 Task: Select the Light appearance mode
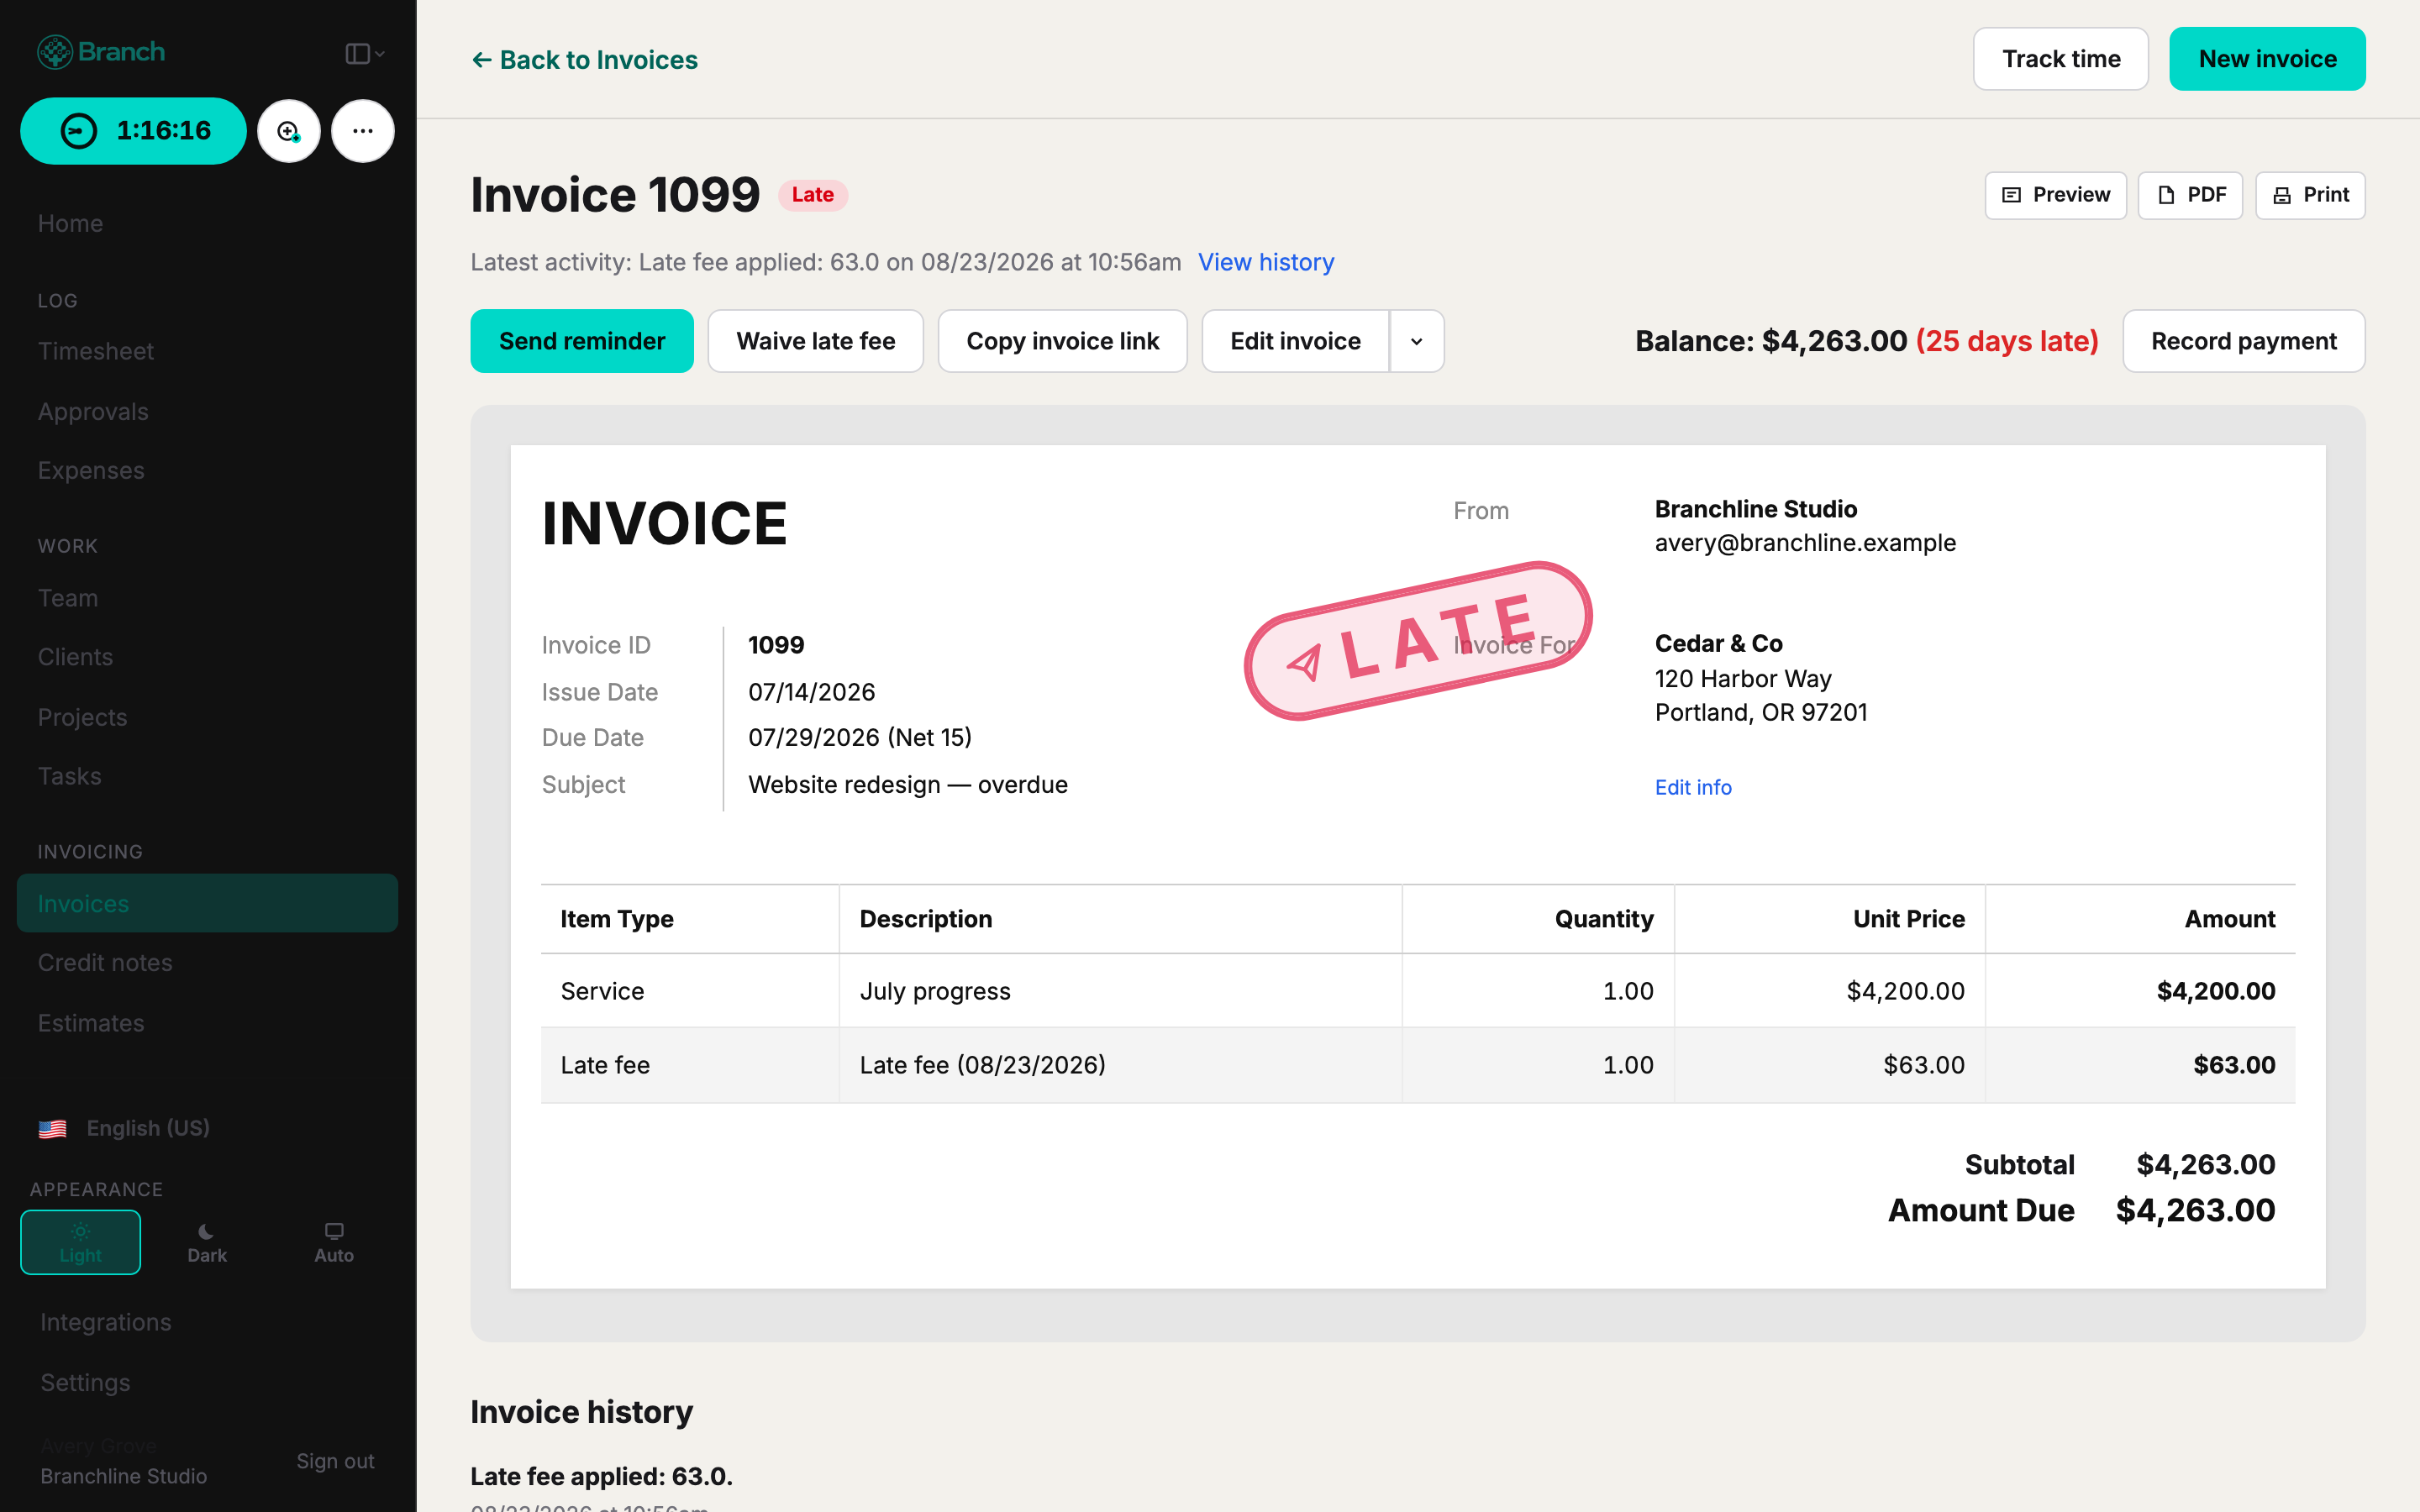click(80, 1242)
